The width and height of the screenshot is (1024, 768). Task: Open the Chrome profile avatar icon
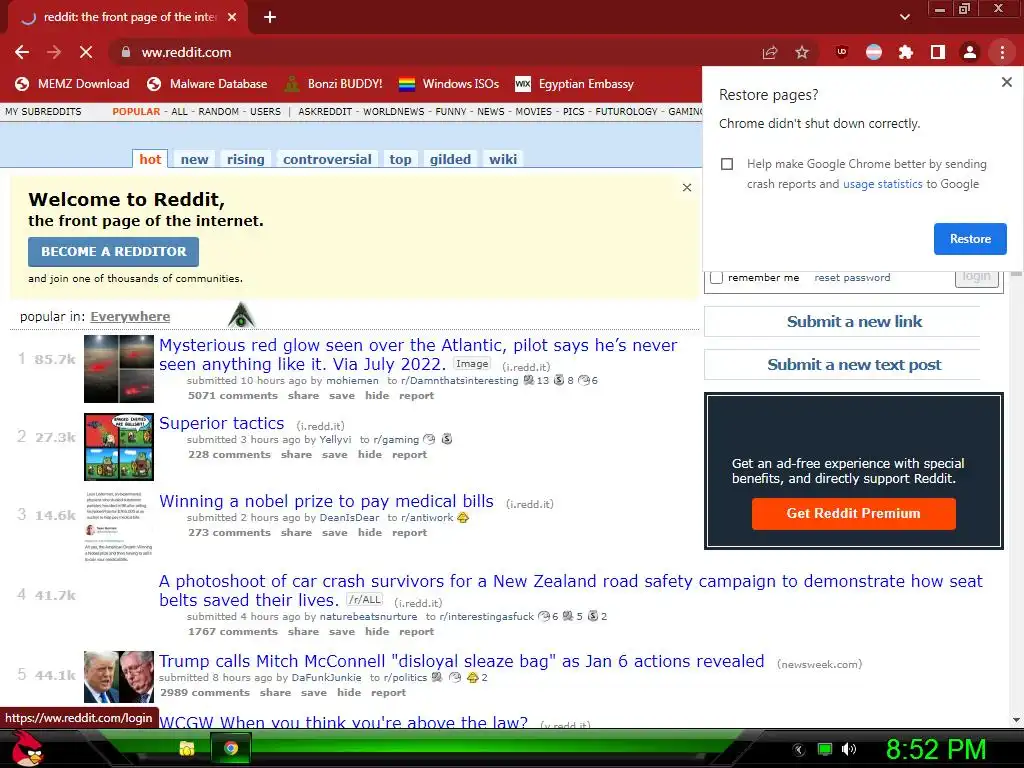coord(970,52)
